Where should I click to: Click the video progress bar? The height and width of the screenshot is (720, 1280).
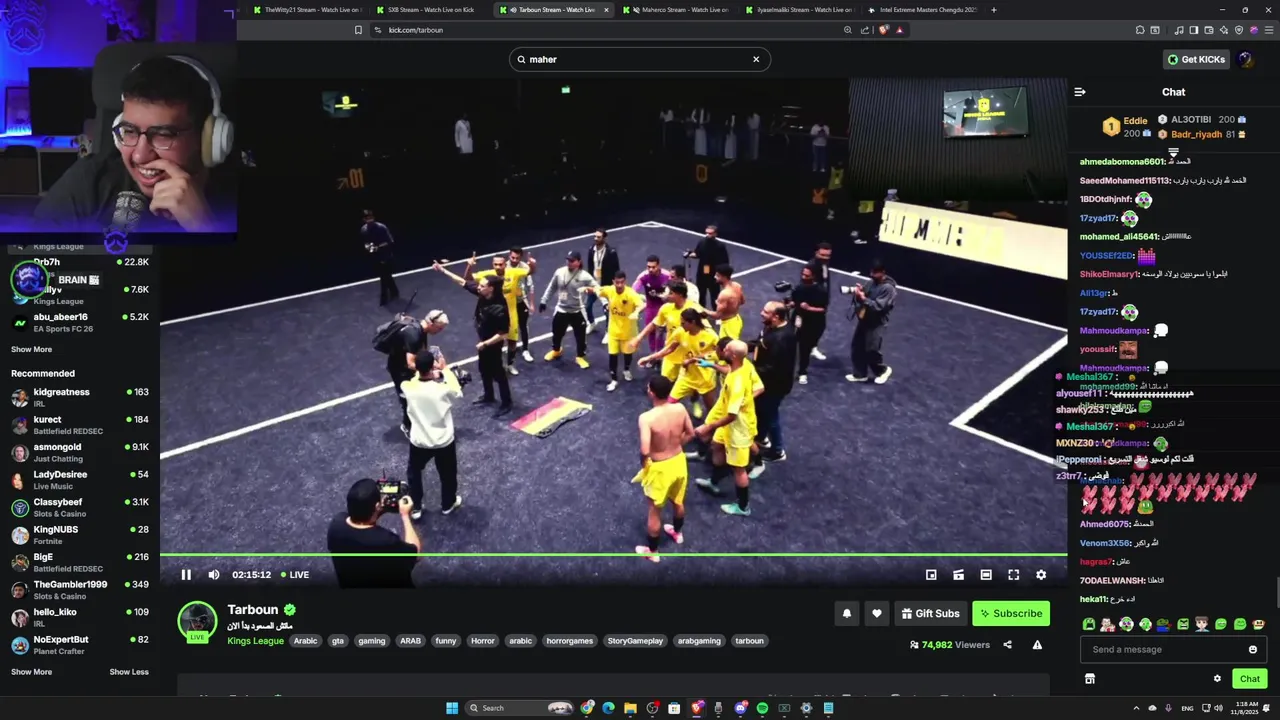click(613, 554)
